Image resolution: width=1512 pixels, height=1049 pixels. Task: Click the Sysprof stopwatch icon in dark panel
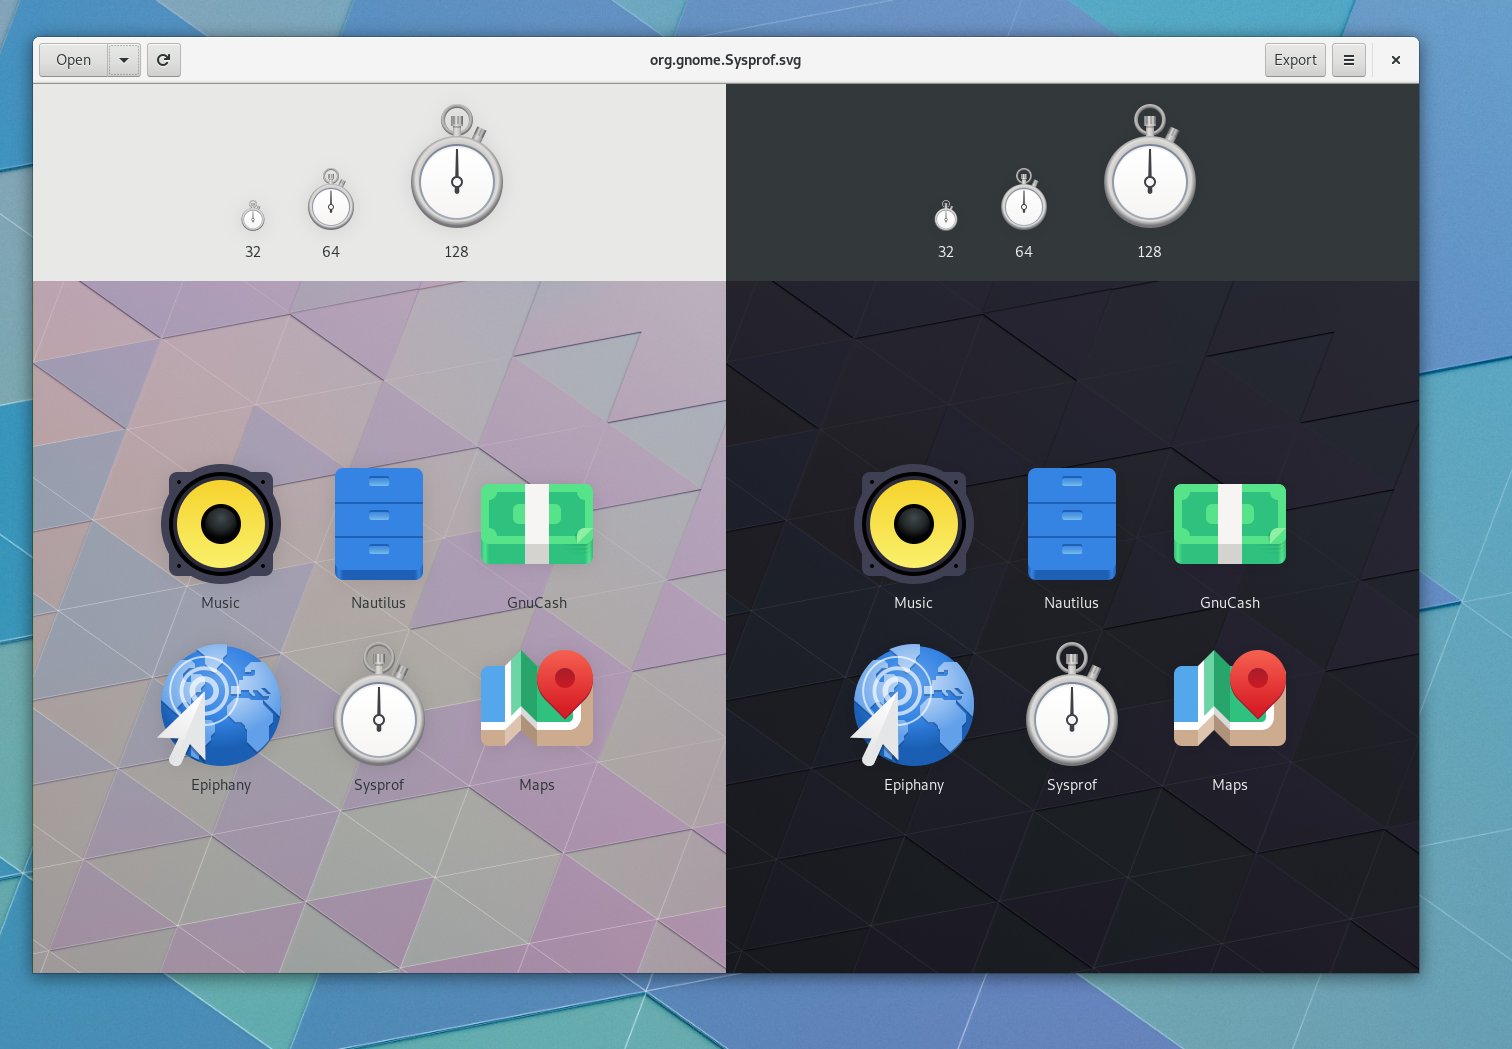coord(1072,704)
